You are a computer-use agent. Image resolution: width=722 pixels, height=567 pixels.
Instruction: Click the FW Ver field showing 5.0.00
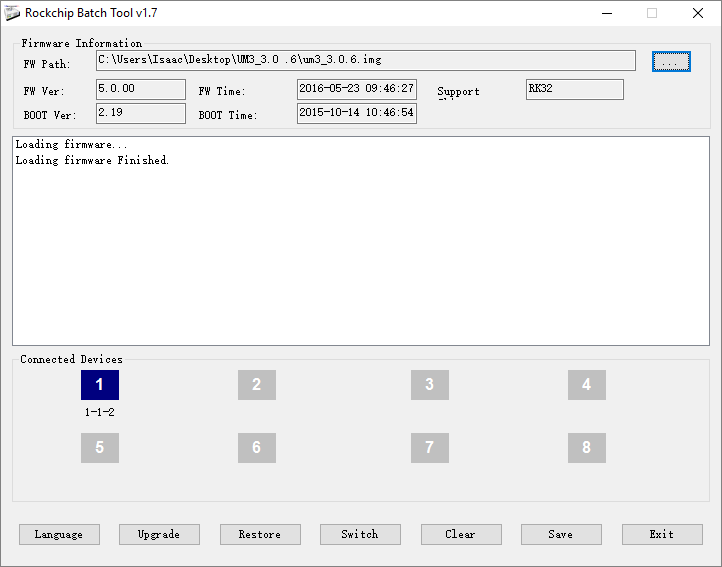pyautogui.click(x=141, y=89)
